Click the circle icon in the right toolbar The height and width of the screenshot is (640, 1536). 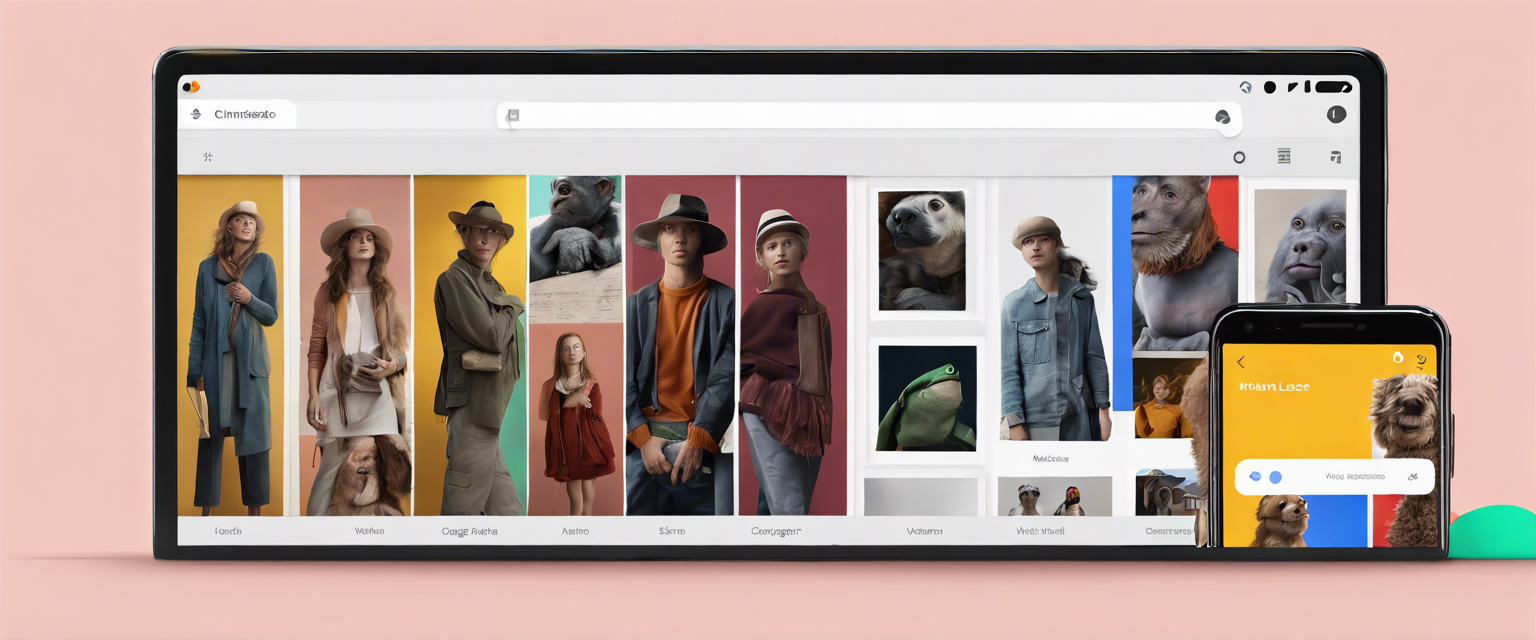pos(1239,157)
